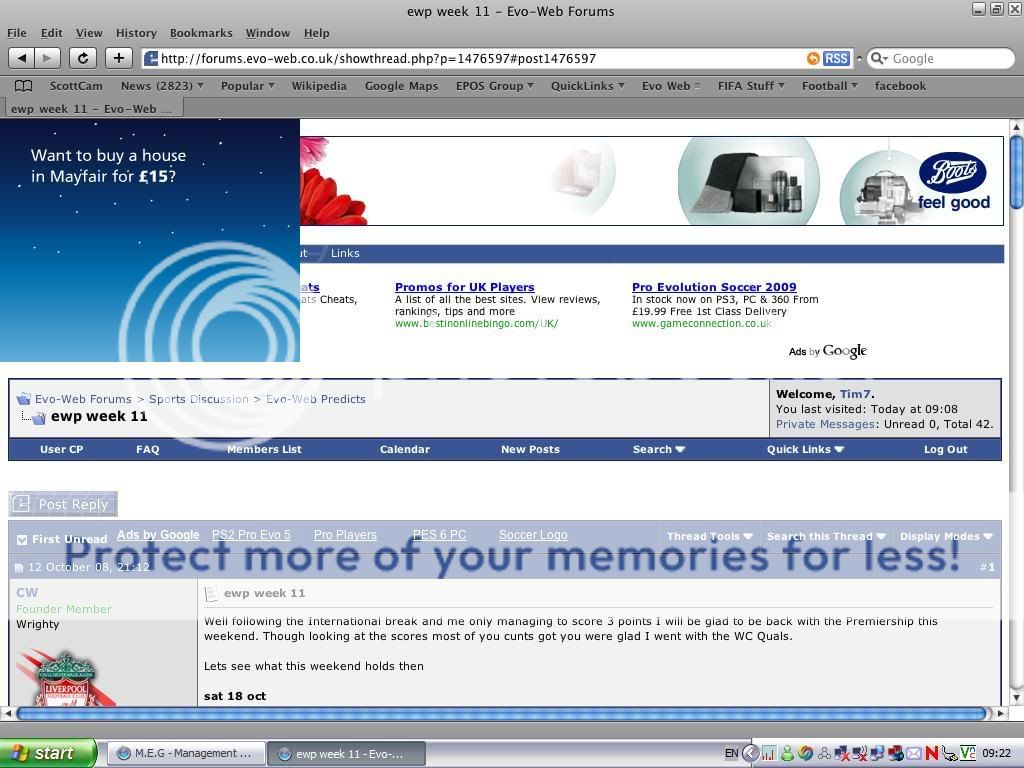Expand hidden system tray icons chevron
The width and height of the screenshot is (1024, 768).
tap(751, 753)
